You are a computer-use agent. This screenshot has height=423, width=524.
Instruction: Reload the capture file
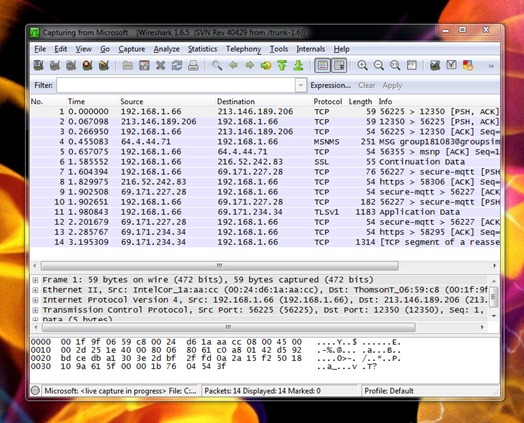coord(177,65)
